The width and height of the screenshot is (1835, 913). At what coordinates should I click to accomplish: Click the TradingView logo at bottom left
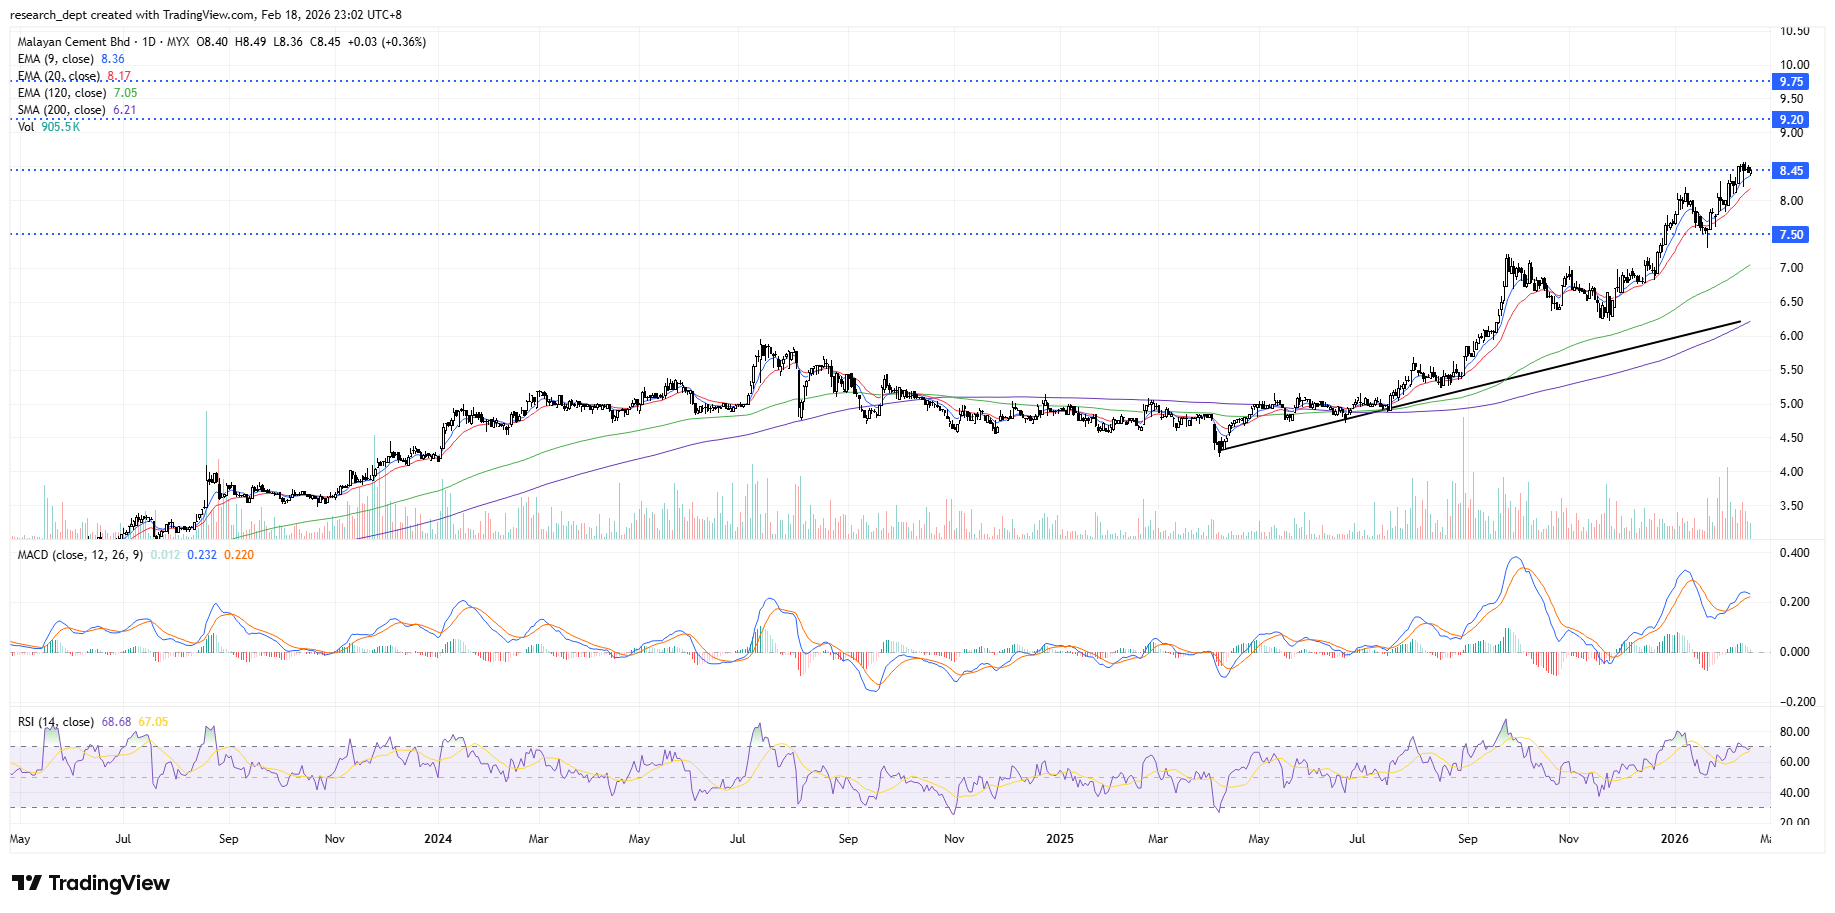(x=91, y=883)
